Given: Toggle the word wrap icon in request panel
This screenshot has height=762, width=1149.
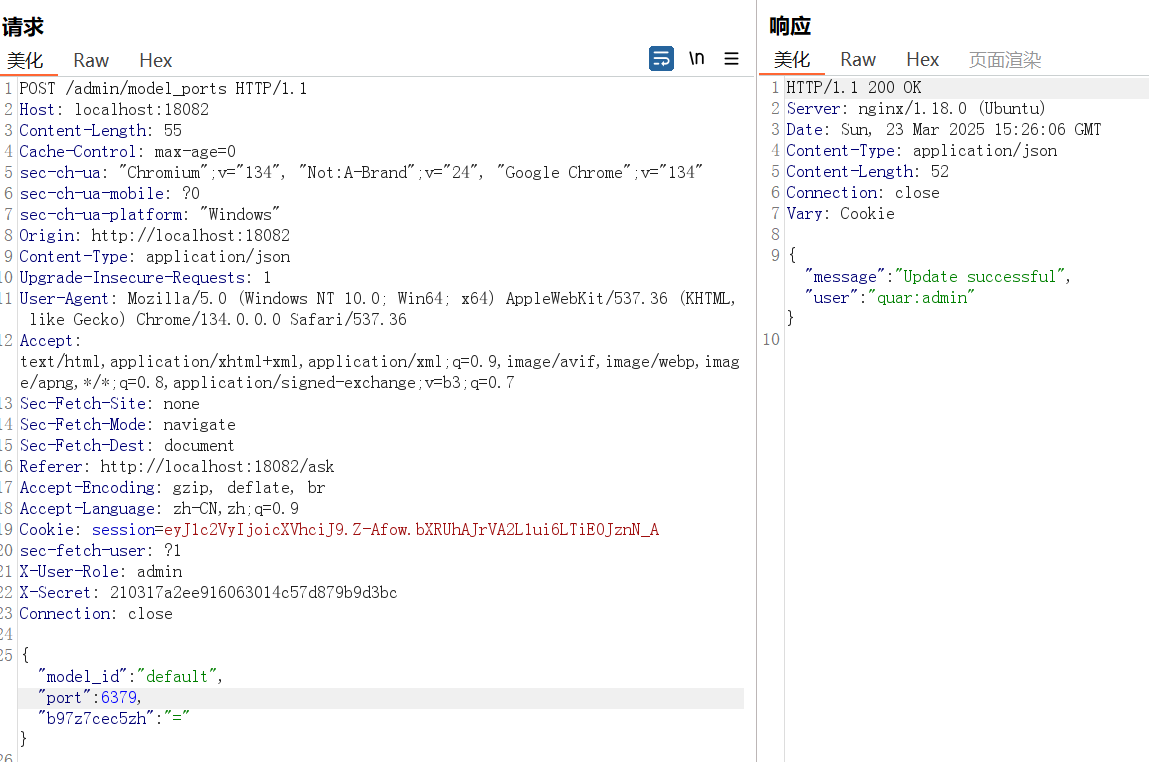Looking at the screenshot, I should click(661, 59).
